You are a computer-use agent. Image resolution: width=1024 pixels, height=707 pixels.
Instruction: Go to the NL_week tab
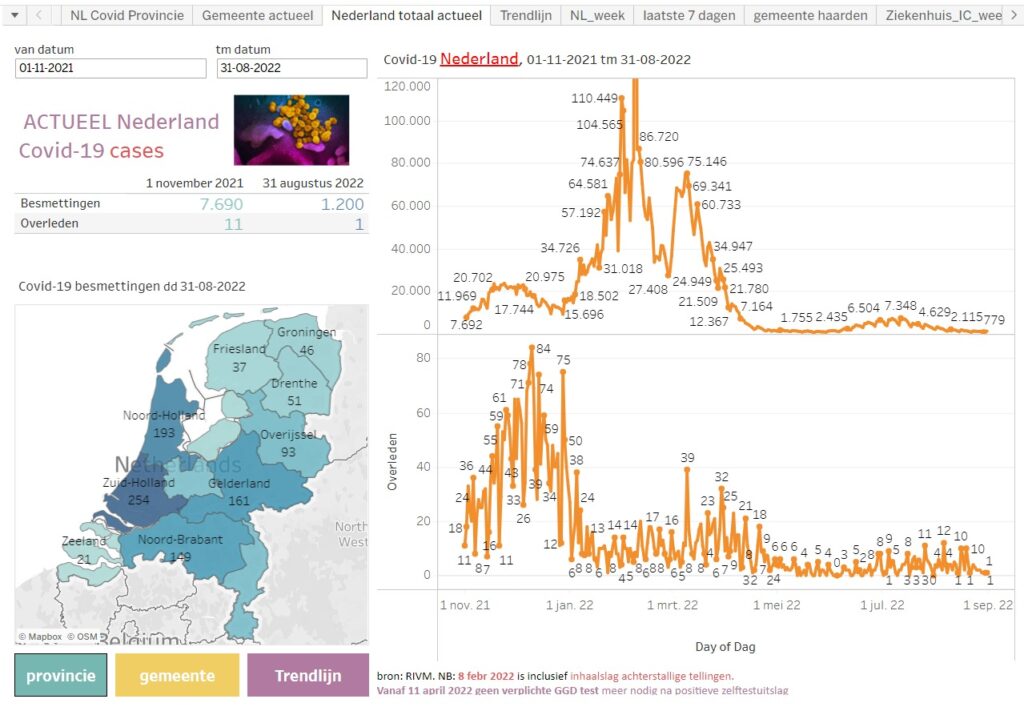(597, 15)
